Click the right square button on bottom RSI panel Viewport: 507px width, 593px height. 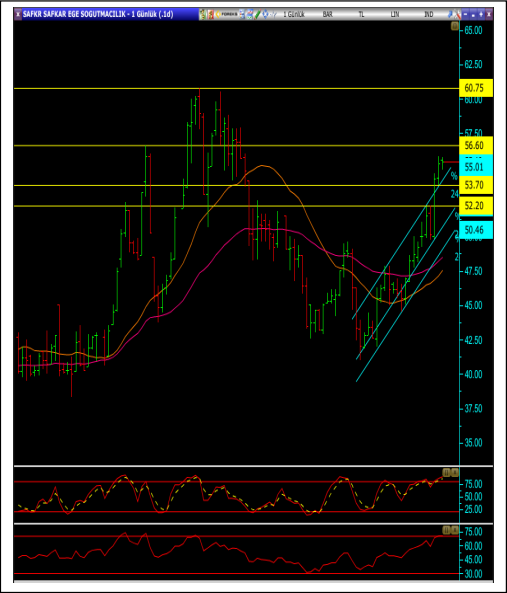(x=455, y=530)
